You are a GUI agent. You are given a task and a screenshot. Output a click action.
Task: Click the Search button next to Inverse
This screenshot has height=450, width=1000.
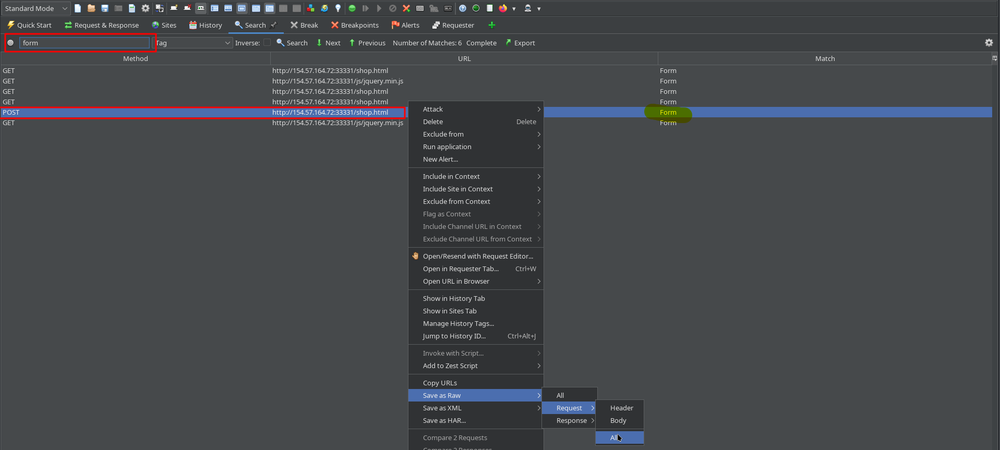(292, 43)
